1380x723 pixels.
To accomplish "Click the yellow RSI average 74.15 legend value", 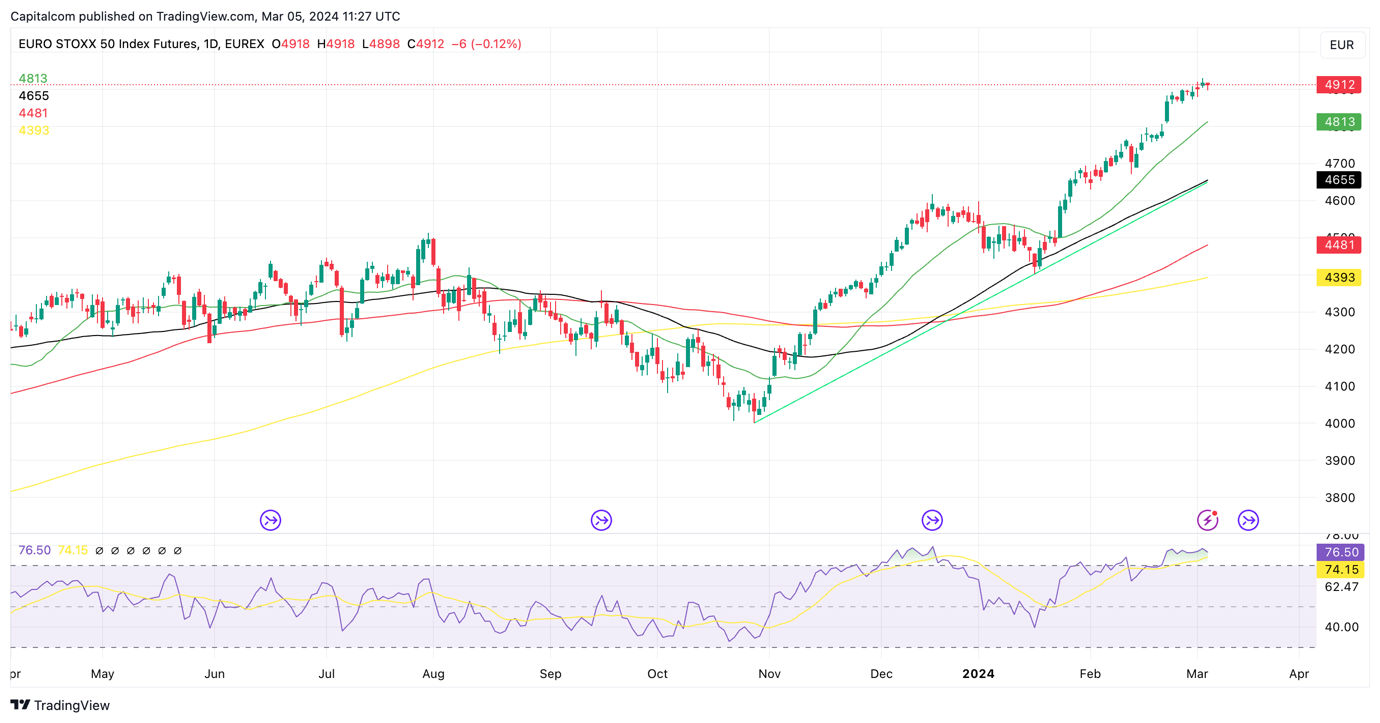I will [x=73, y=551].
